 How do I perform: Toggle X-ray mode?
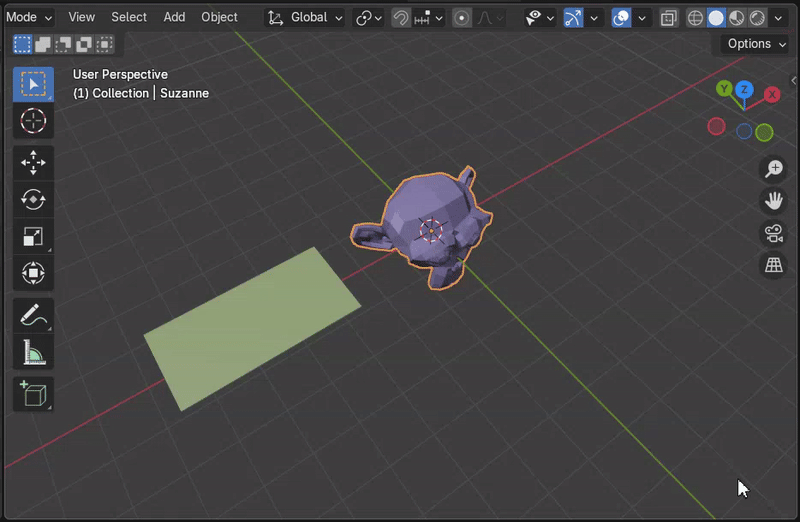668,18
